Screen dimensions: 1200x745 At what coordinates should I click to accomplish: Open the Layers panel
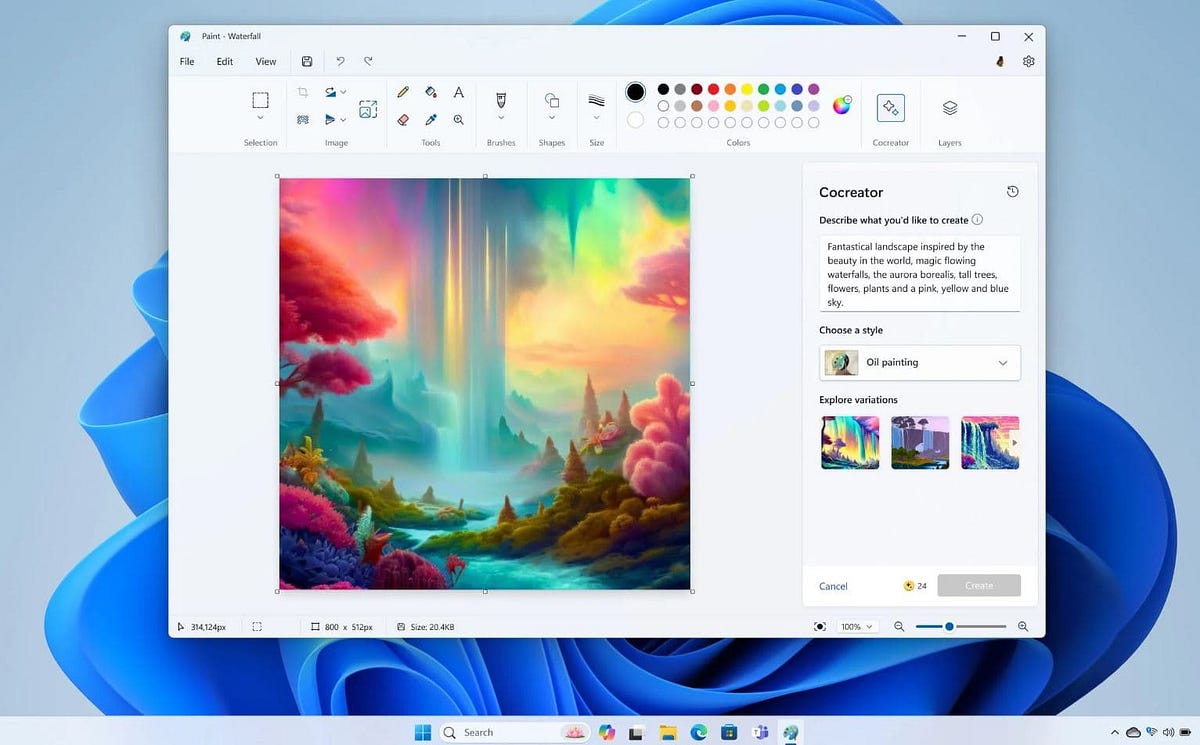pyautogui.click(x=948, y=106)
